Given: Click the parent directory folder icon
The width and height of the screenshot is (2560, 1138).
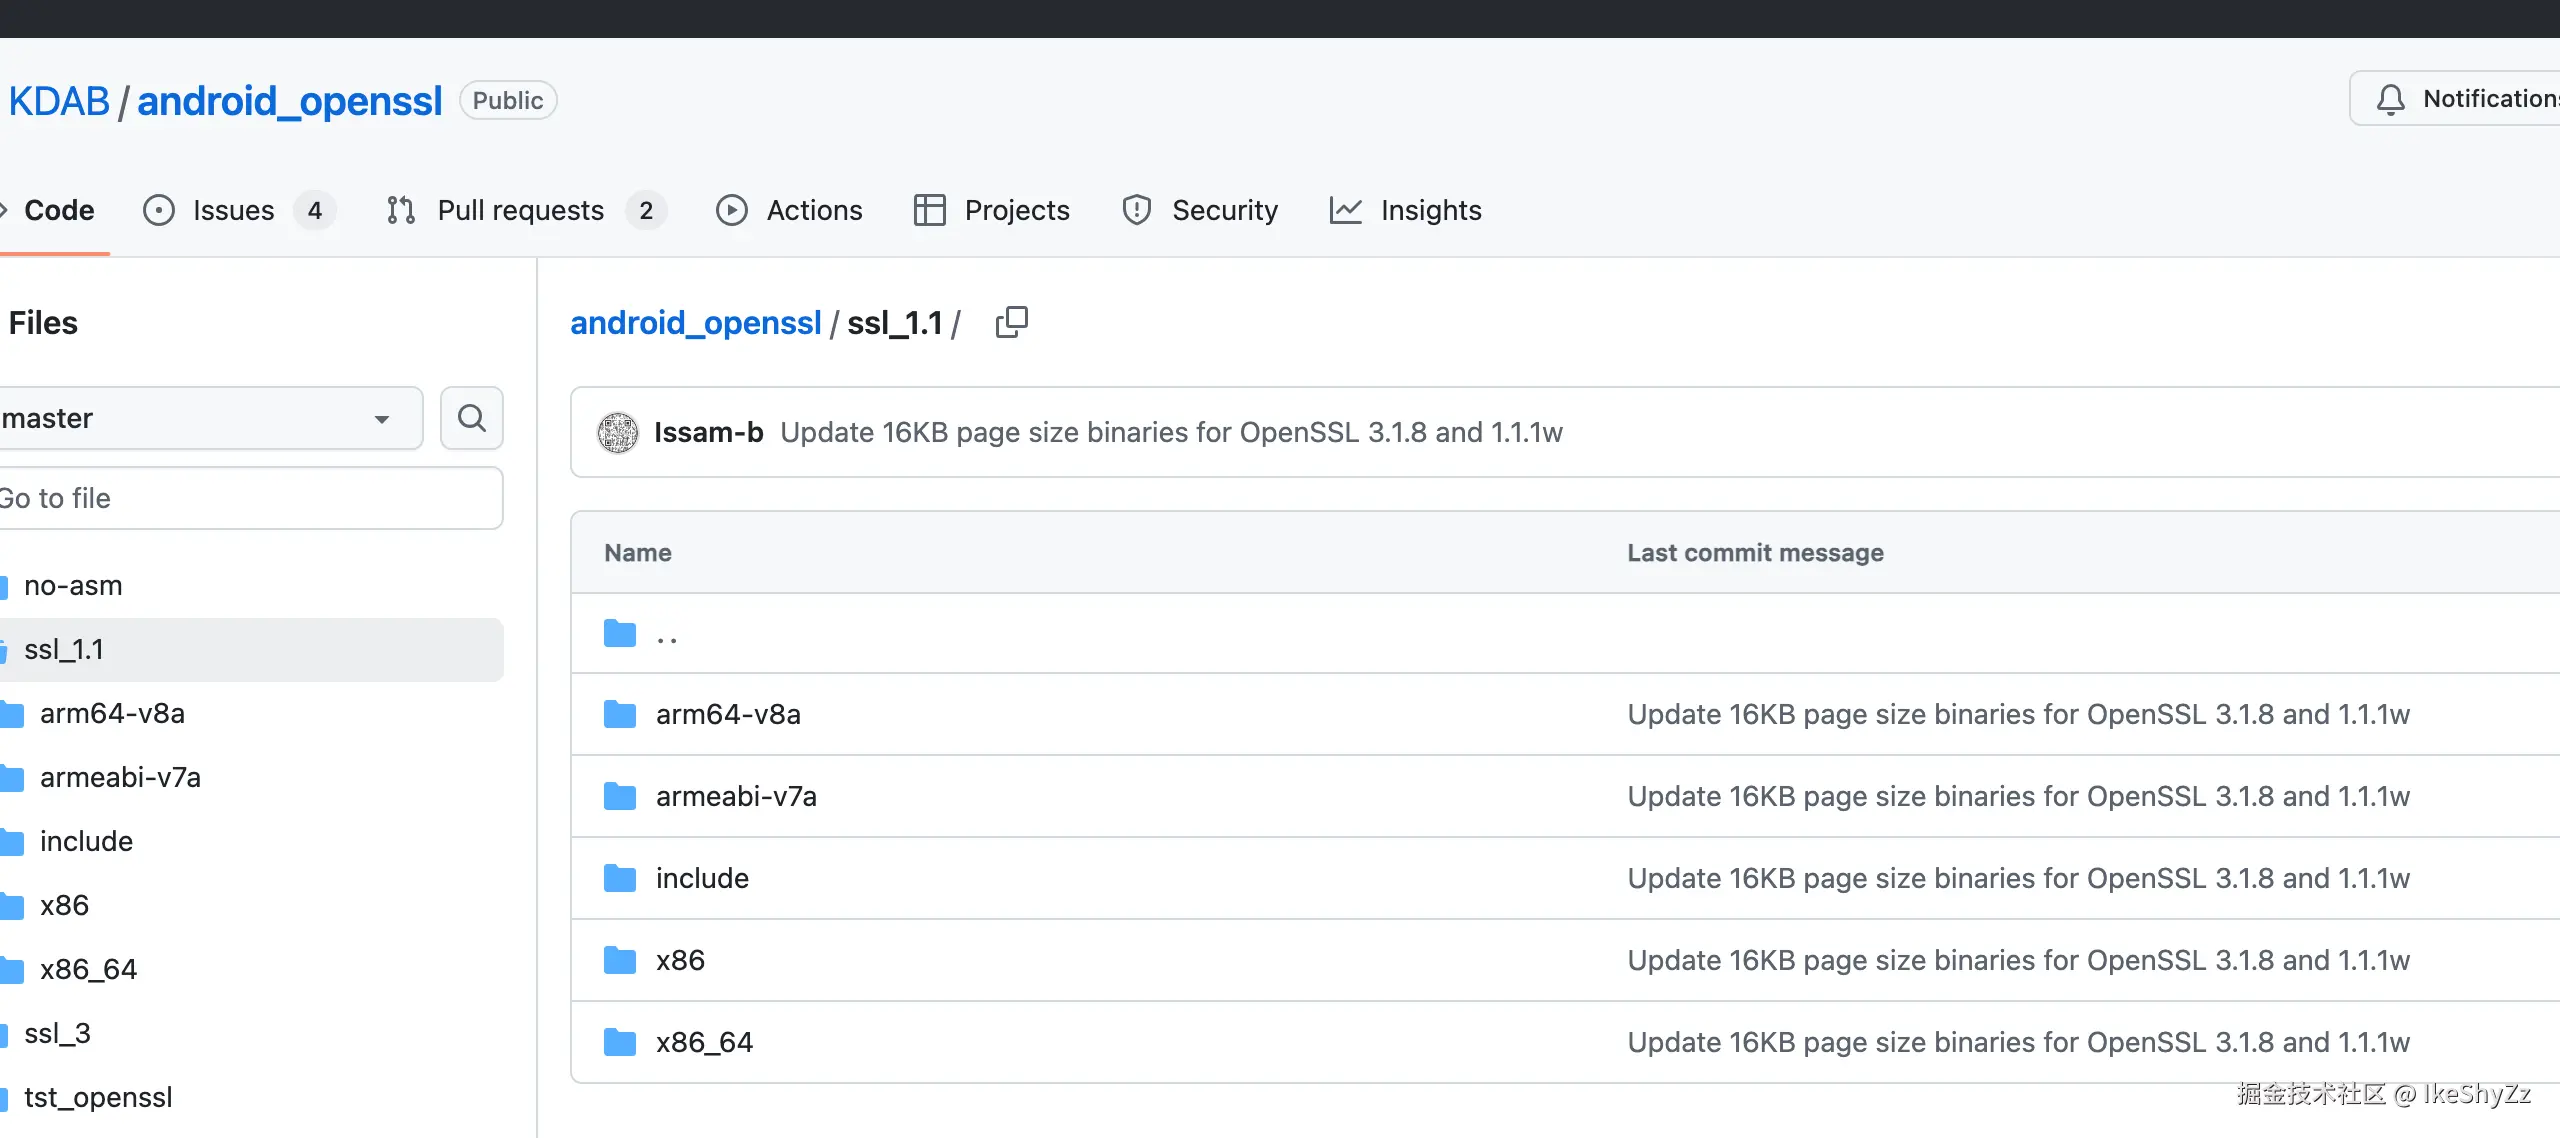Looking at the screenshot, I should (x=620, y=633).
